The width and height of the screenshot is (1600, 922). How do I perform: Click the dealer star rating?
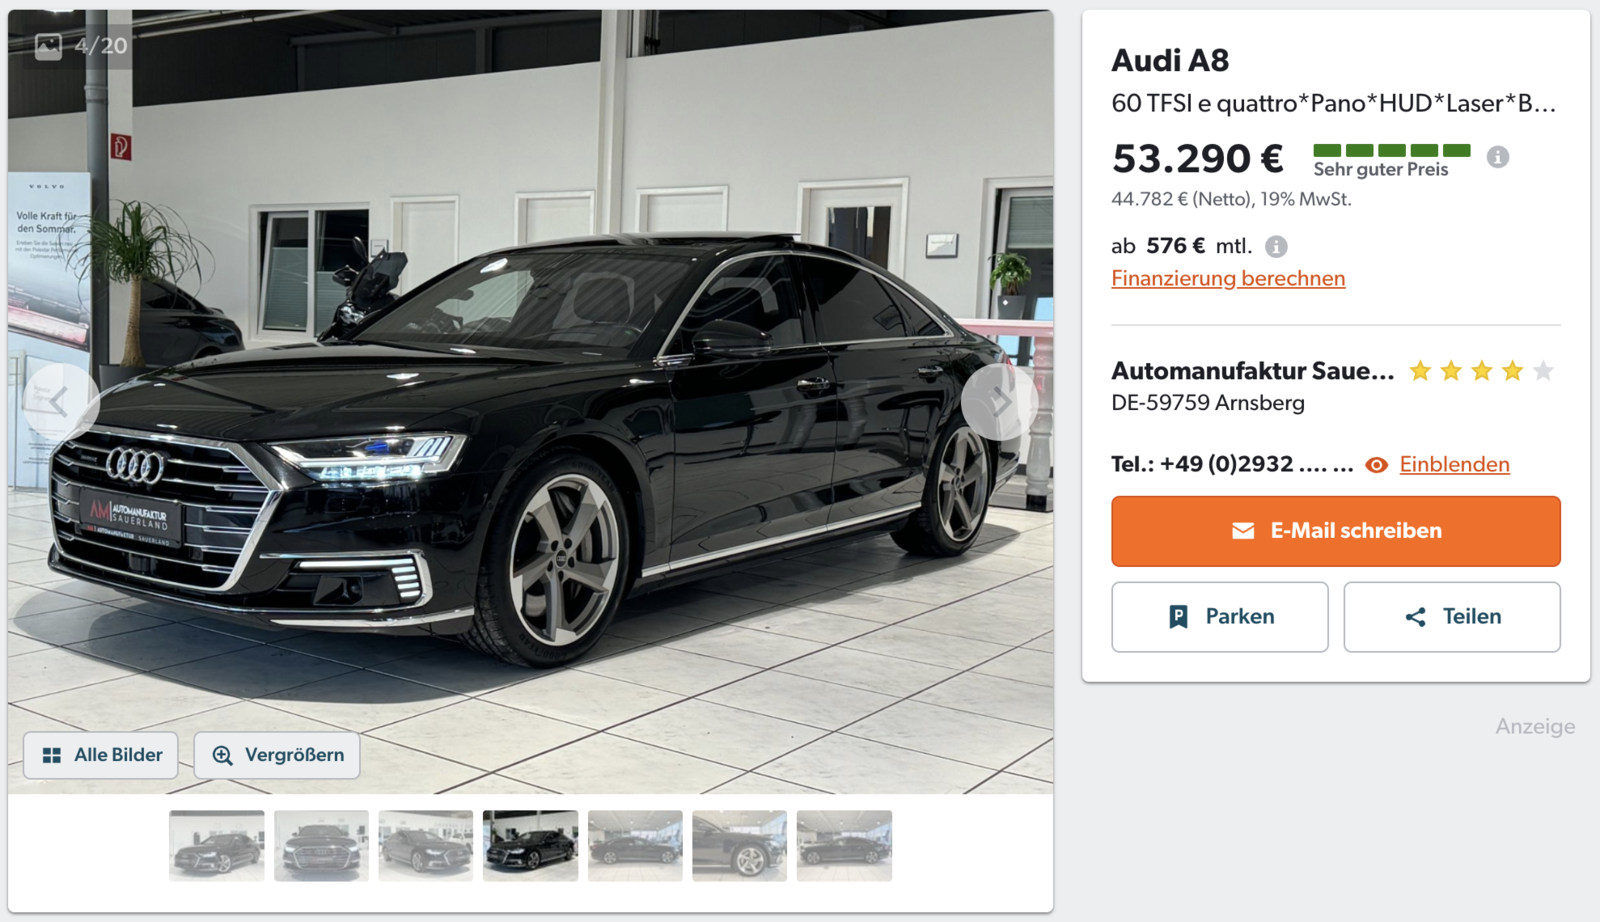pyautogui.click(x=1481, y=371)
